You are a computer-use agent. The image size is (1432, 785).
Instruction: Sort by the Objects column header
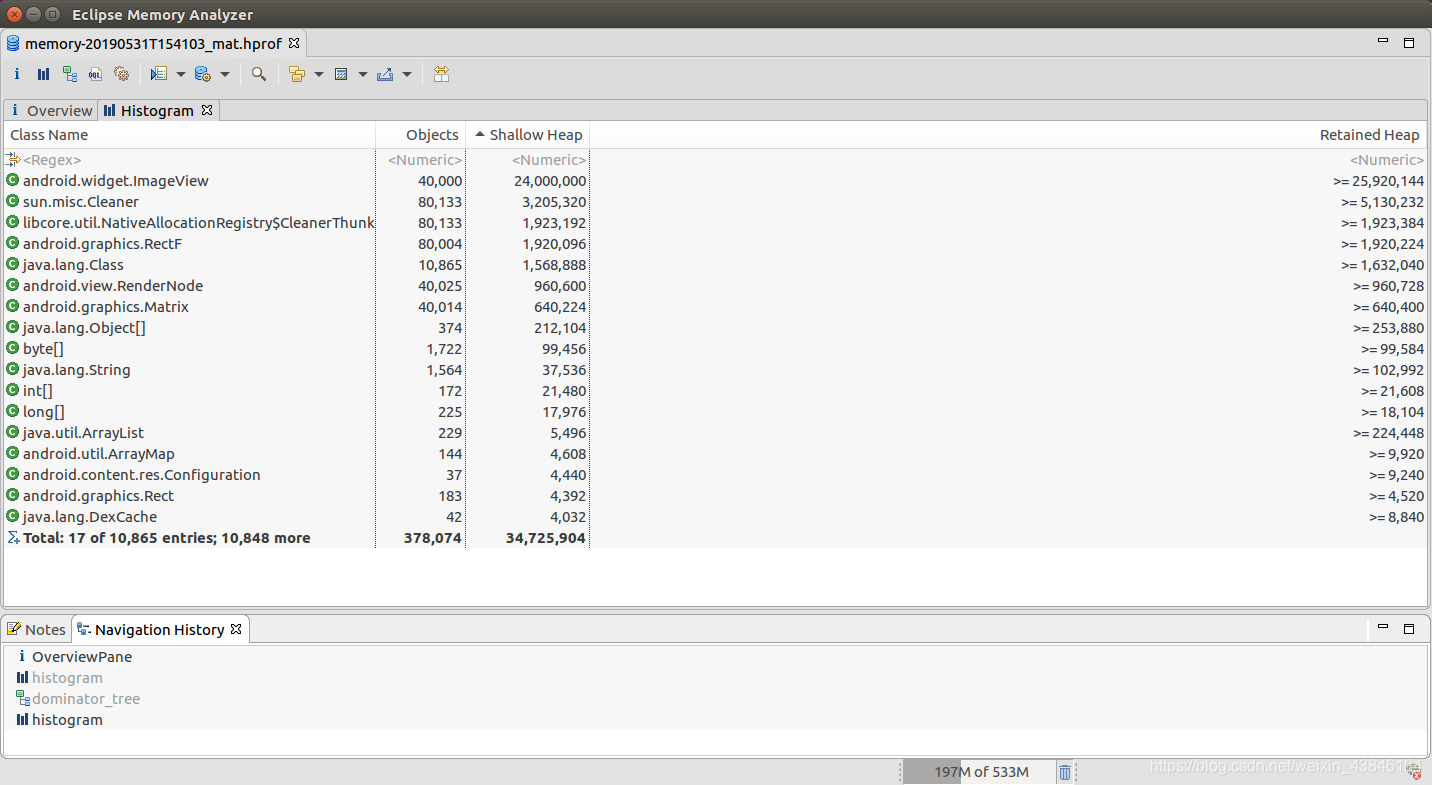(x=421, y=135)
